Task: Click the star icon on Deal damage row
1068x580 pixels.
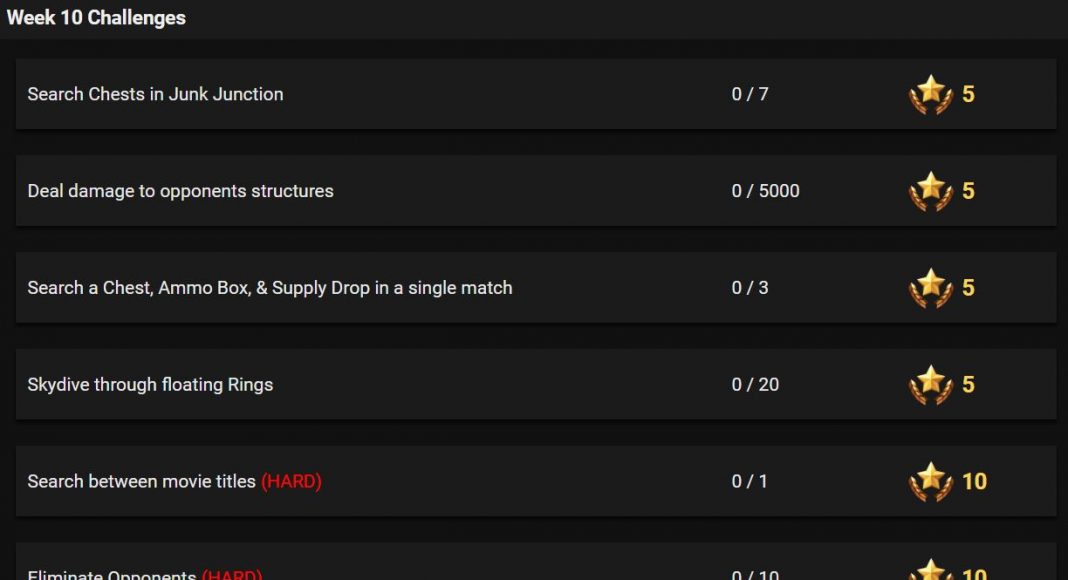Action: (x=930, y=191)
